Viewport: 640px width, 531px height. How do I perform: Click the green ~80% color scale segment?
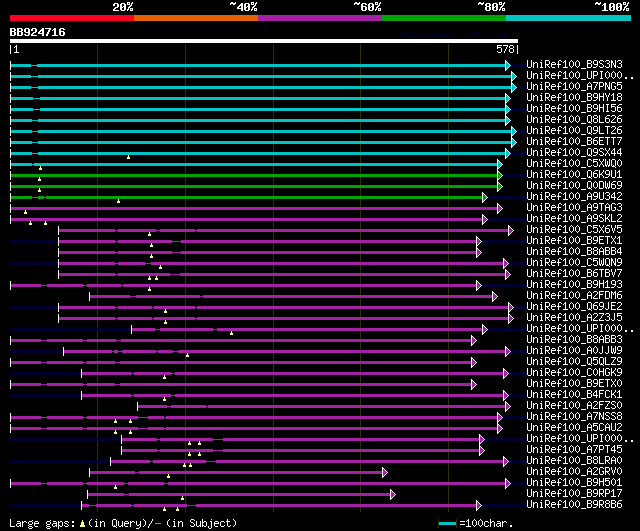[x=444, y=18]
